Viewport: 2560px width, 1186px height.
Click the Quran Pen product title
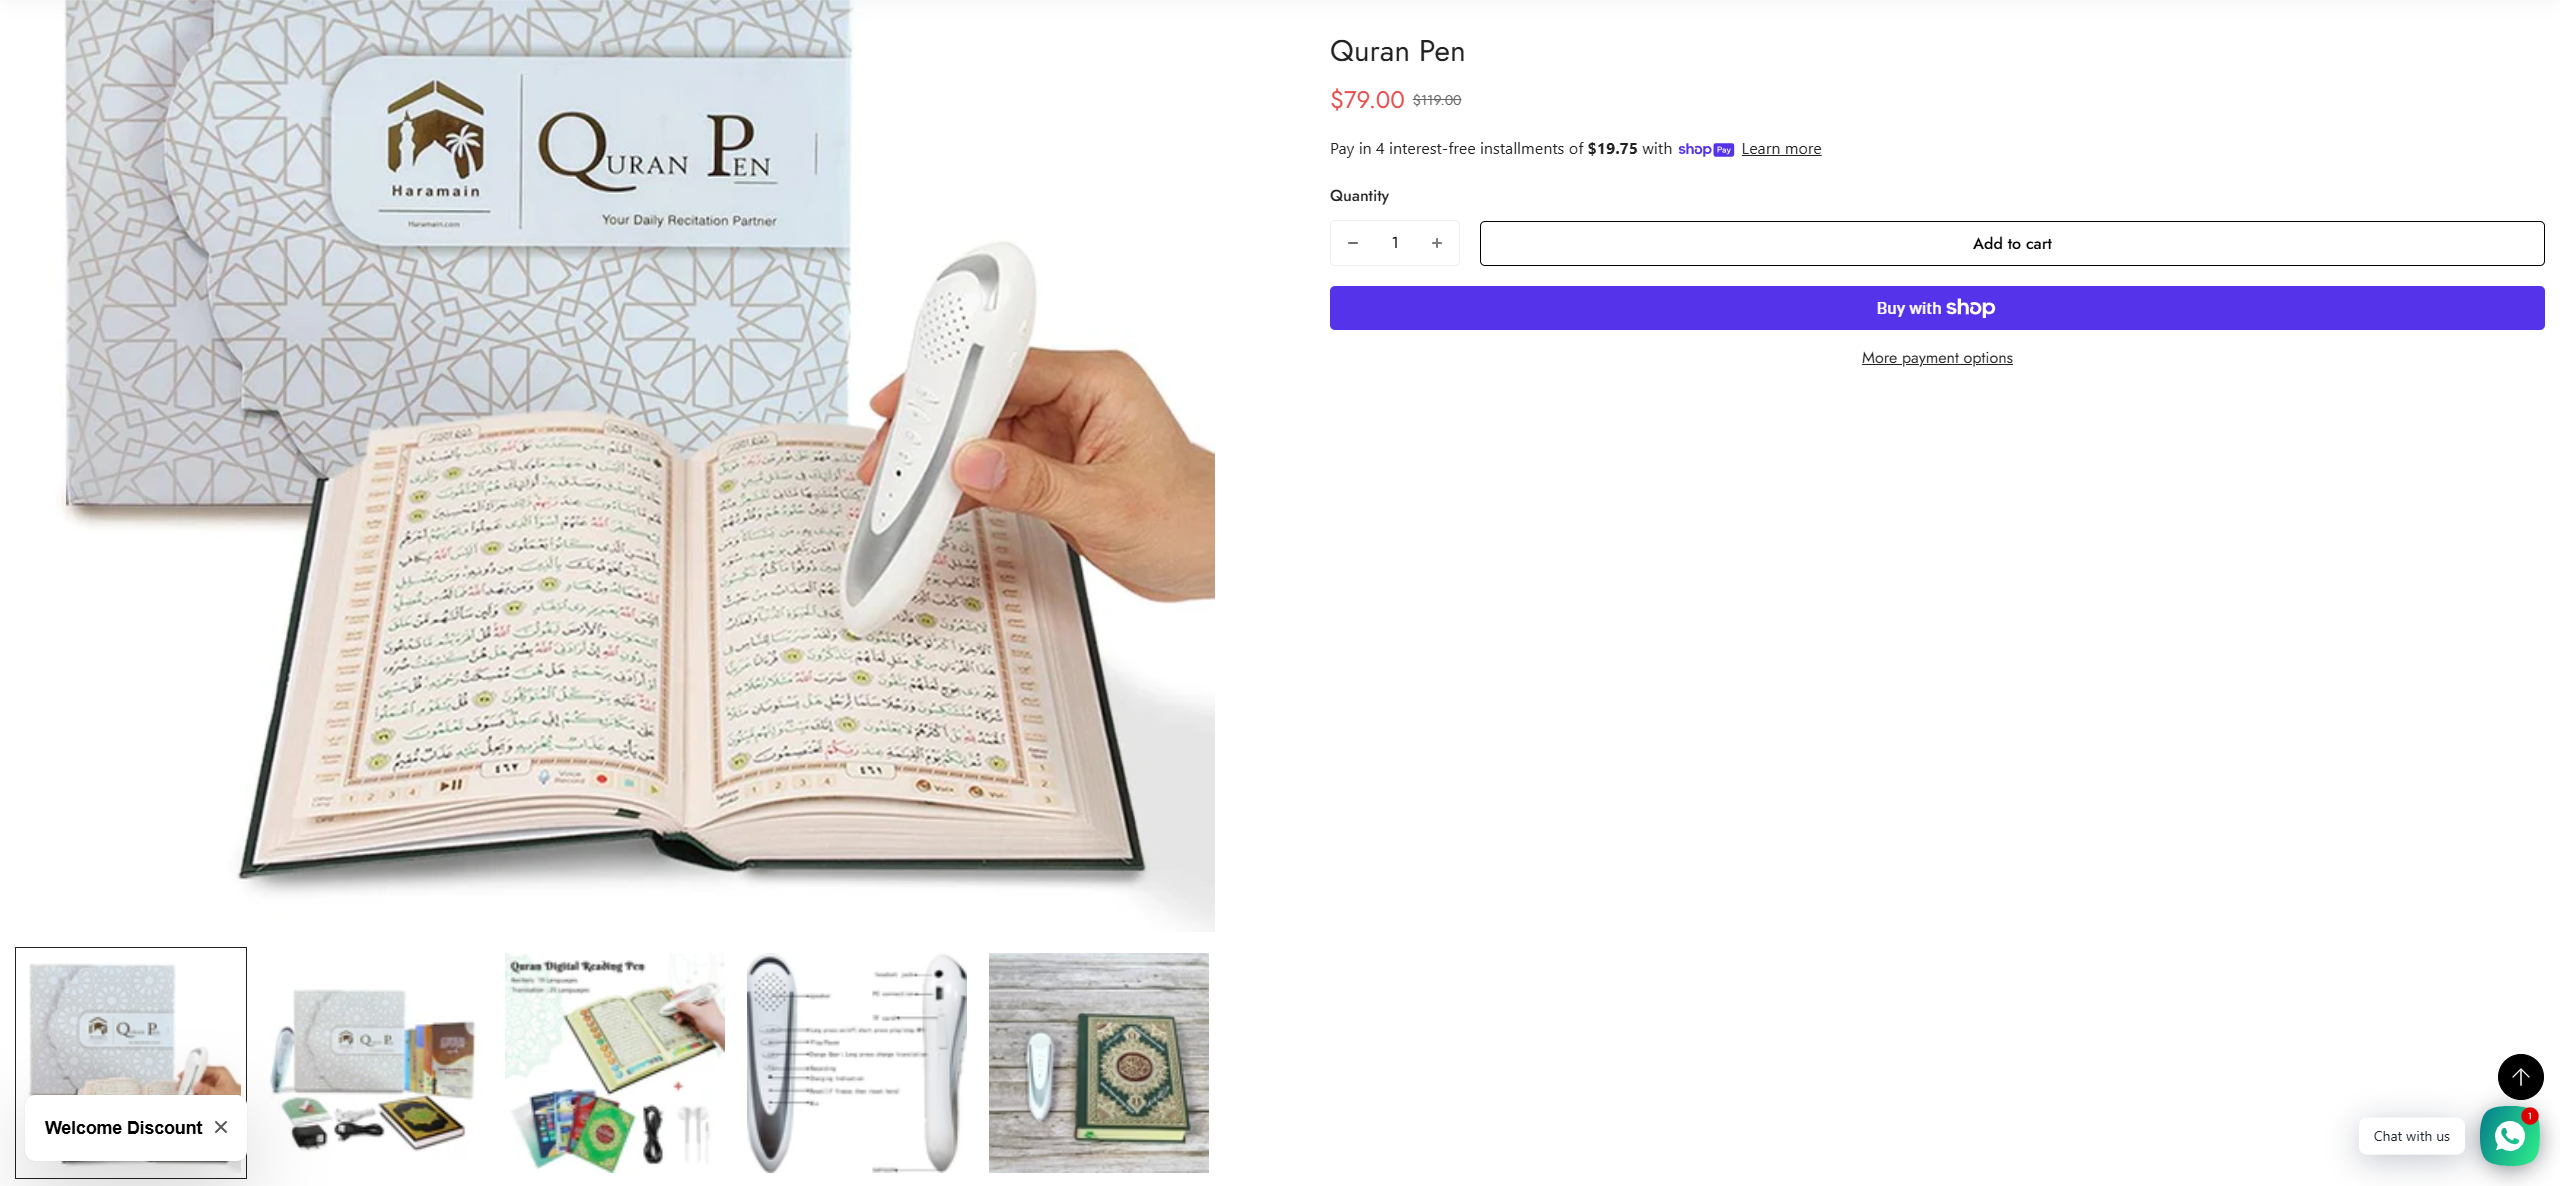click(x=1397, y=51)
